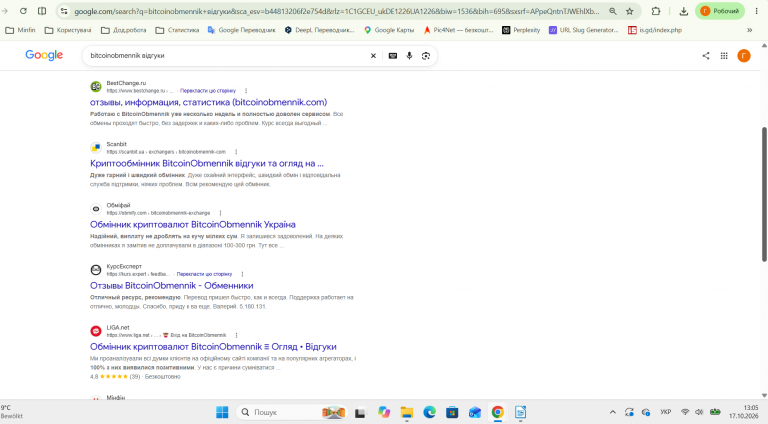Open the DeepL Переводчик bookmark
The height and width of the screenshot is (424, 768).
click(x=319, y=30)
